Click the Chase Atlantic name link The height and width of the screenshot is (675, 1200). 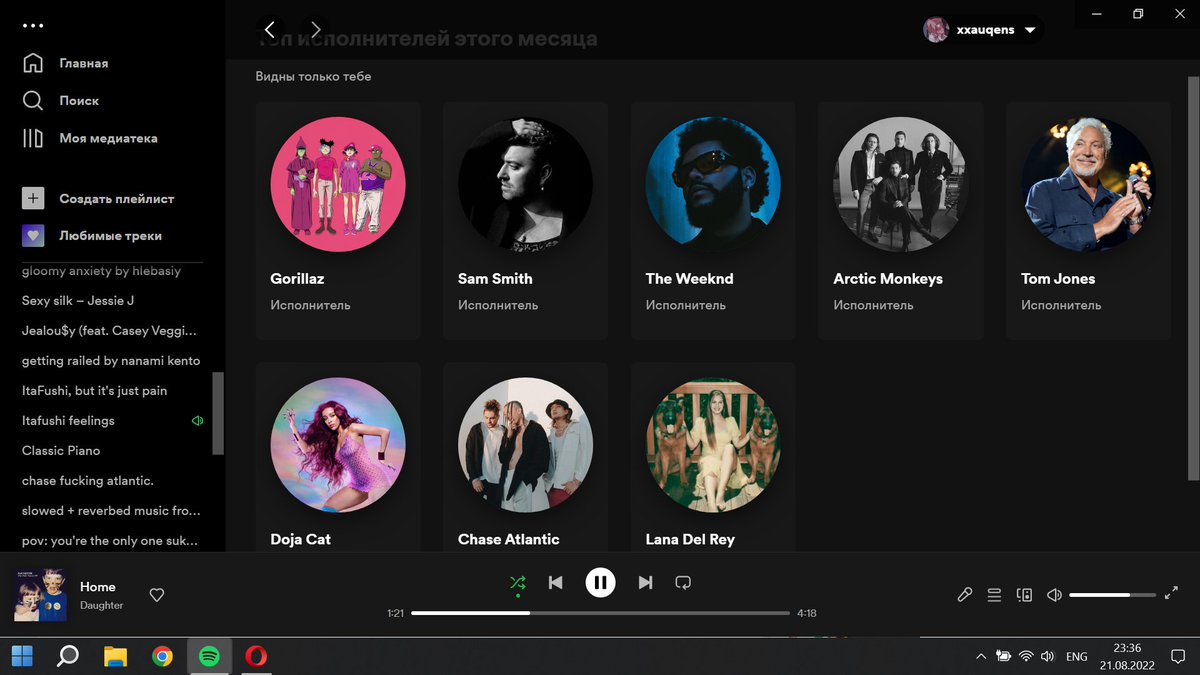pos(508,539)
